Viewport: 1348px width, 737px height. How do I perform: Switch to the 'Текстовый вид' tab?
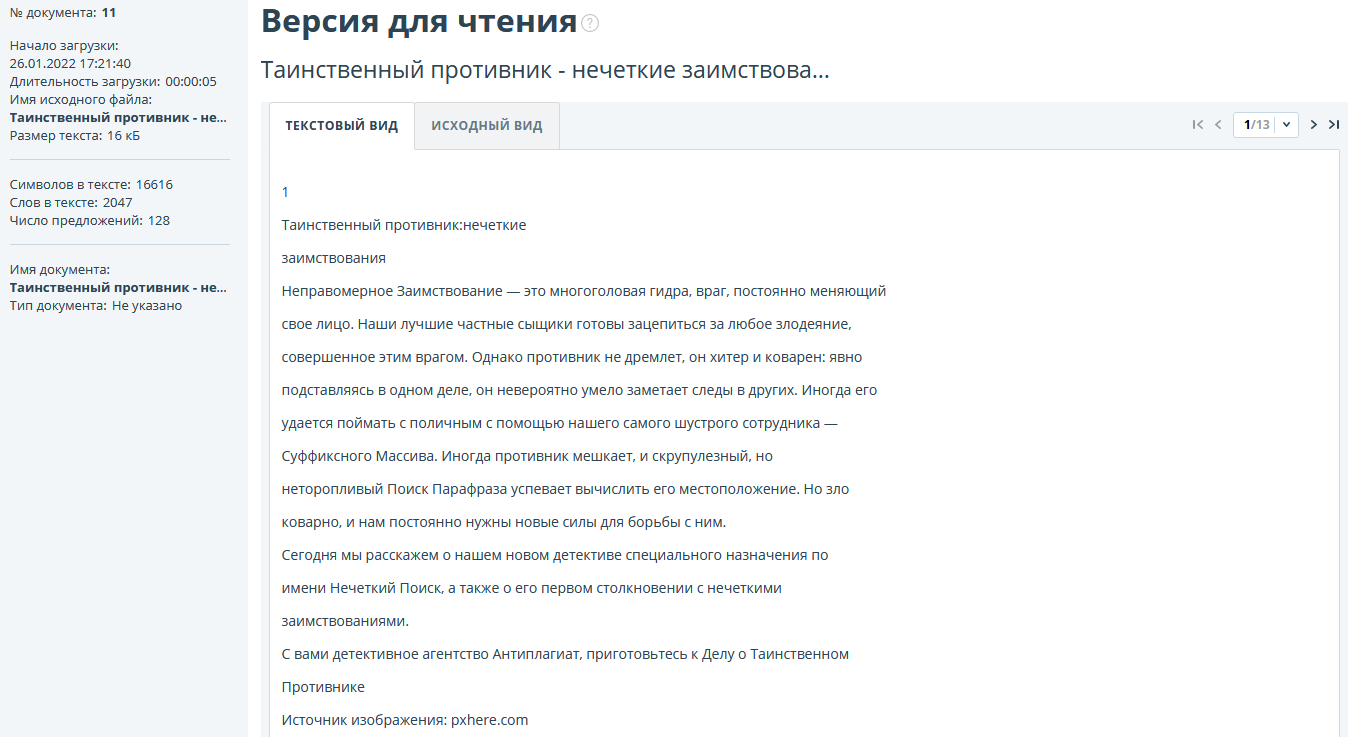pyautogui.click(x=341, y=126)
